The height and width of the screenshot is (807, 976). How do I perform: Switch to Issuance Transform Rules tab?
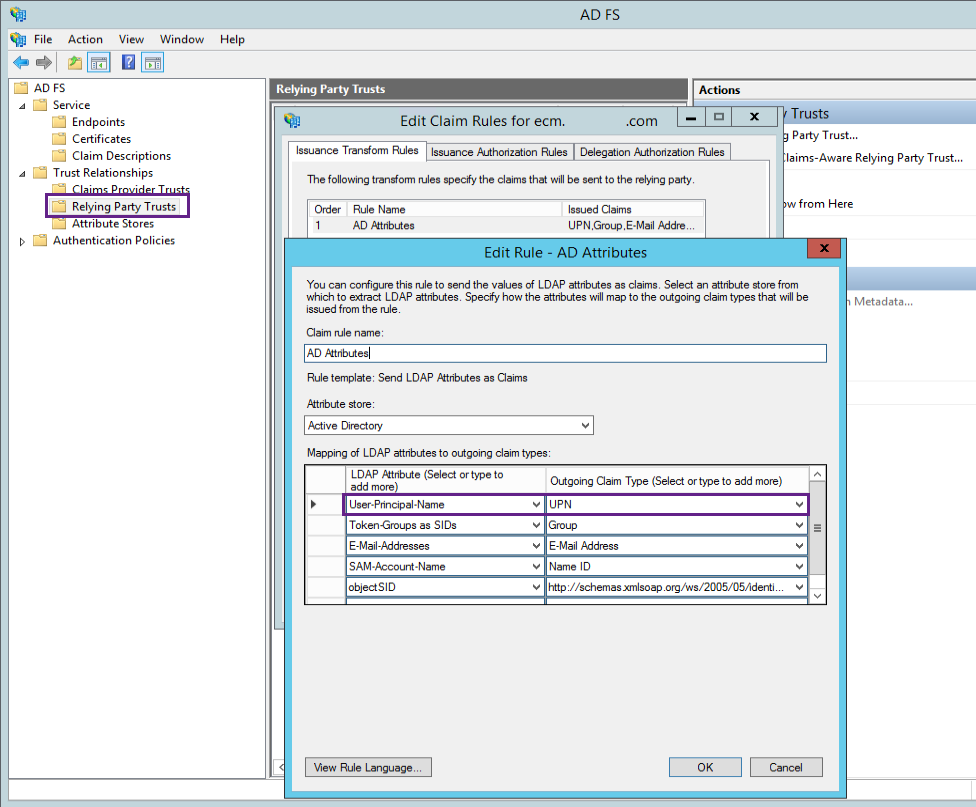[357, 151]
